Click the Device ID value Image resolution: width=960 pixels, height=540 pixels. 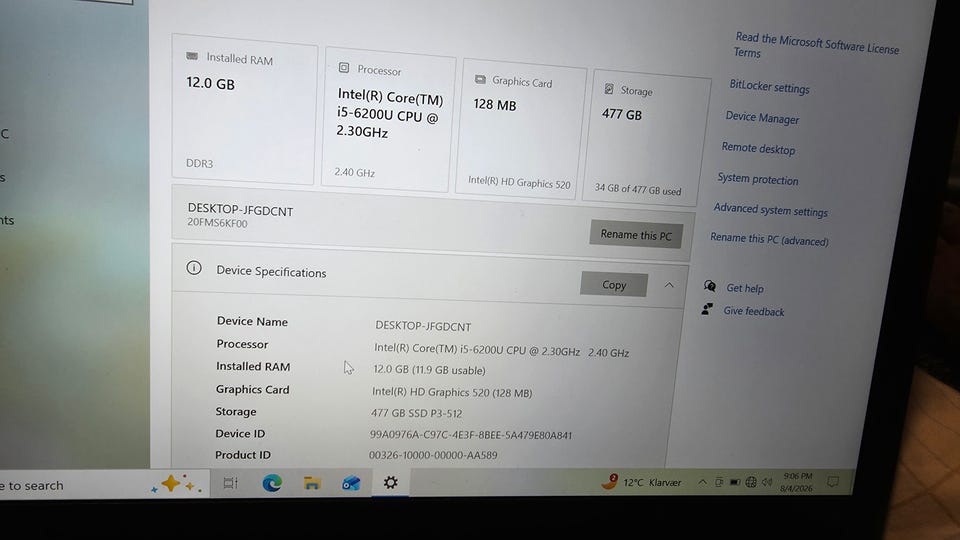(470, 435)
